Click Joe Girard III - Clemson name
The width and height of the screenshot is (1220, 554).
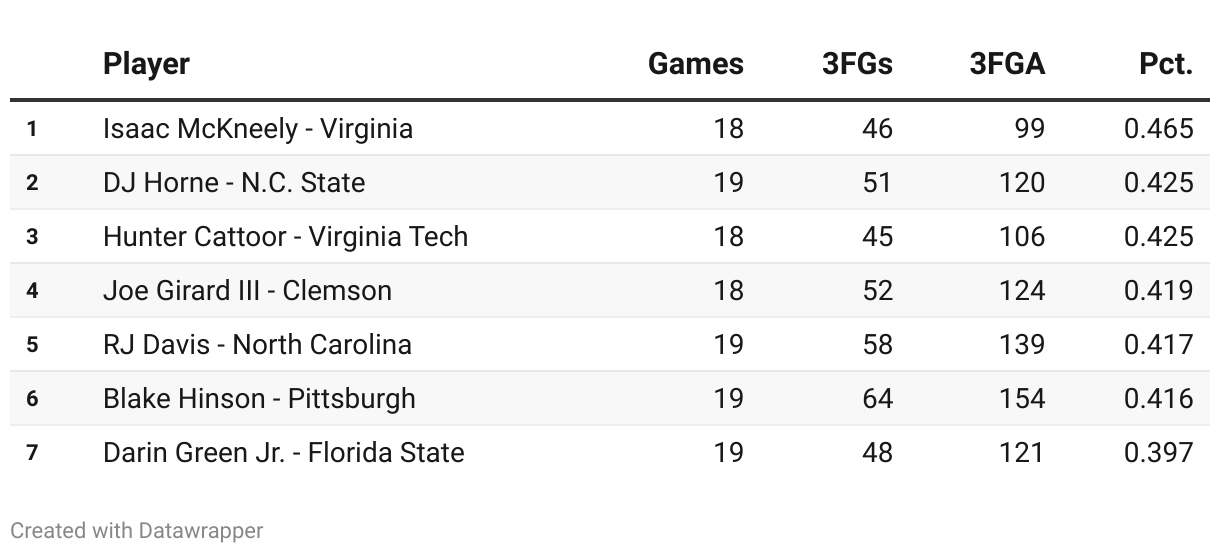pyautogui.click(x=247, y=291)
